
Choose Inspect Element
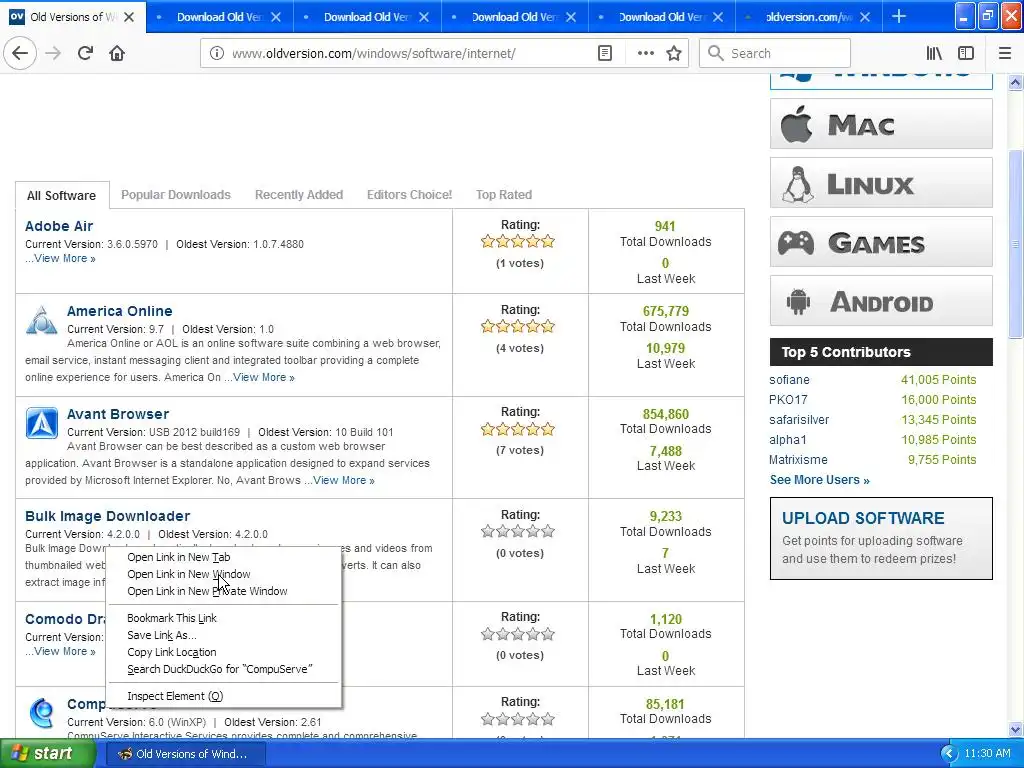tap(223, 696)
